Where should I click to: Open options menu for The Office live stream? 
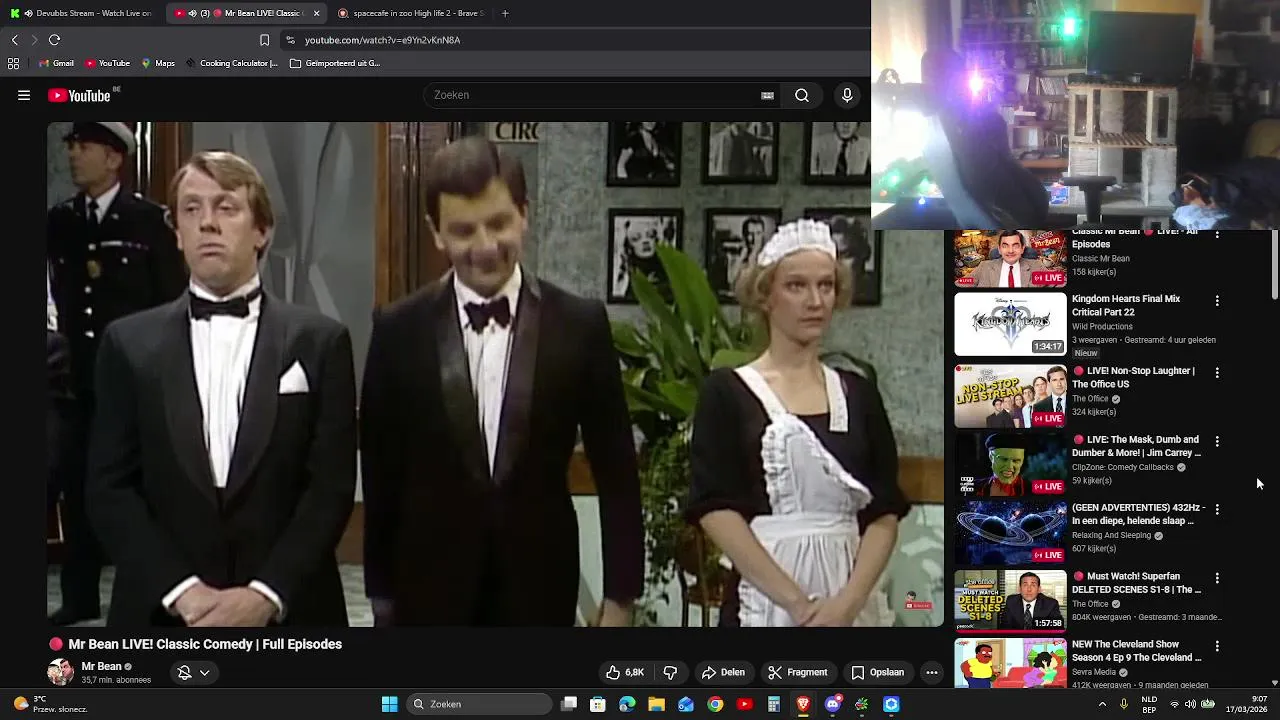[1217, 373]
